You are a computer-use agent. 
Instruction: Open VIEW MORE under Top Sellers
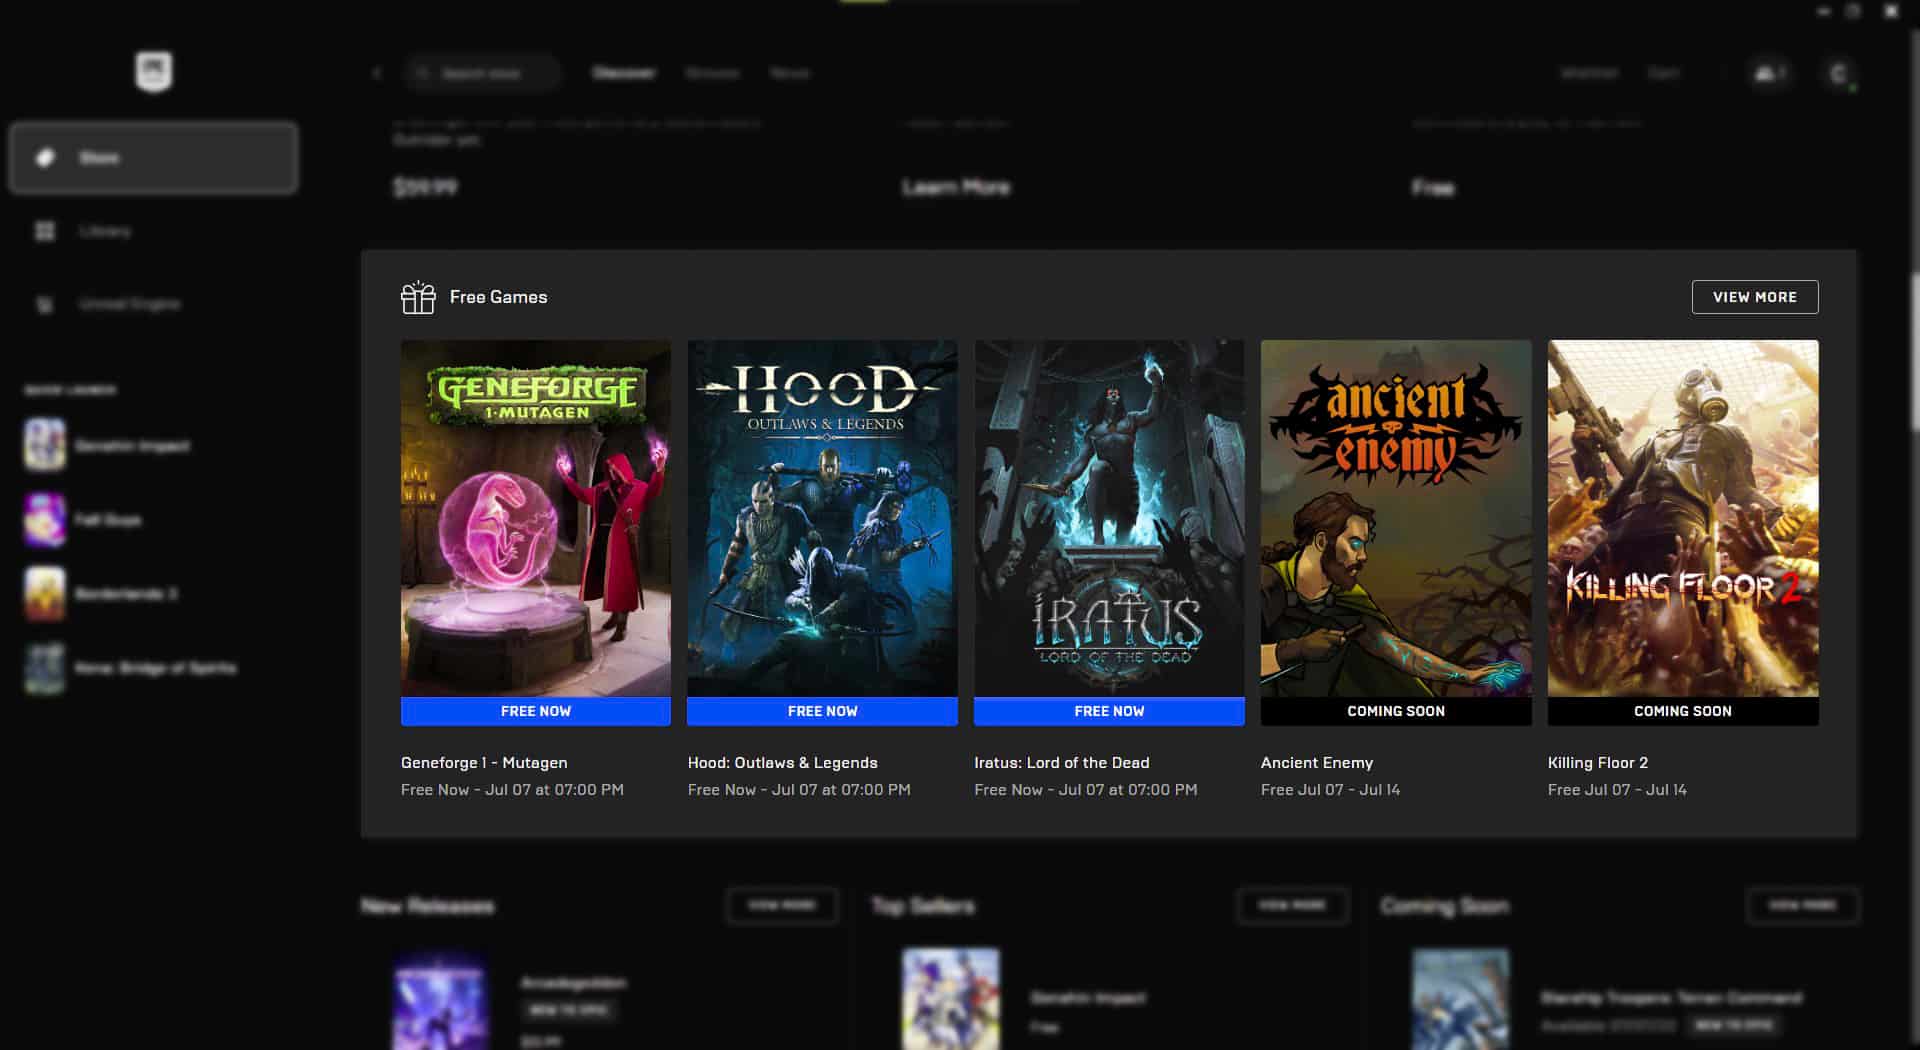click(1292, 906)
